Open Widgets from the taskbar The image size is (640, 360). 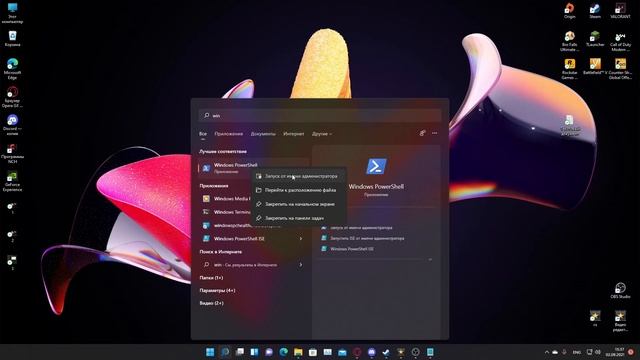click(254, 352)
